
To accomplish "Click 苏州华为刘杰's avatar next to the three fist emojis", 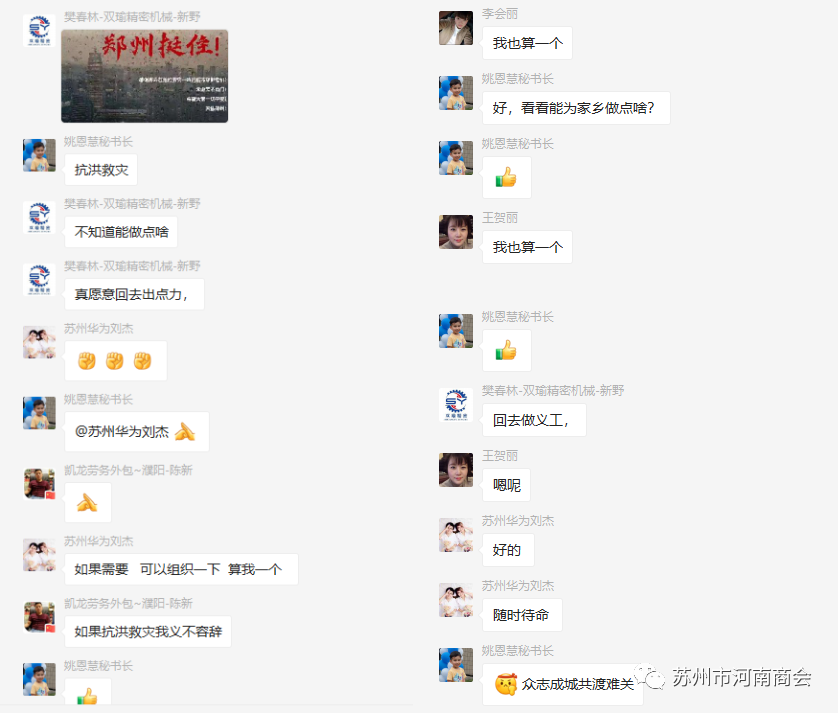I will (39, 342).
